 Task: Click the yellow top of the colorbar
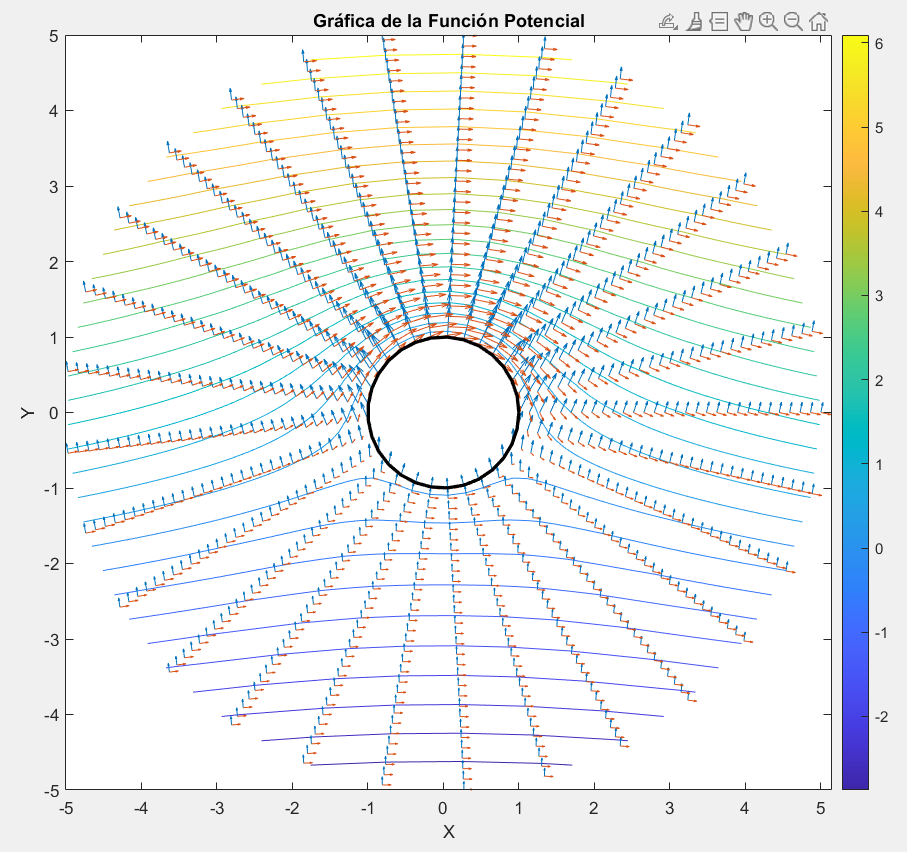click(855, 45)
